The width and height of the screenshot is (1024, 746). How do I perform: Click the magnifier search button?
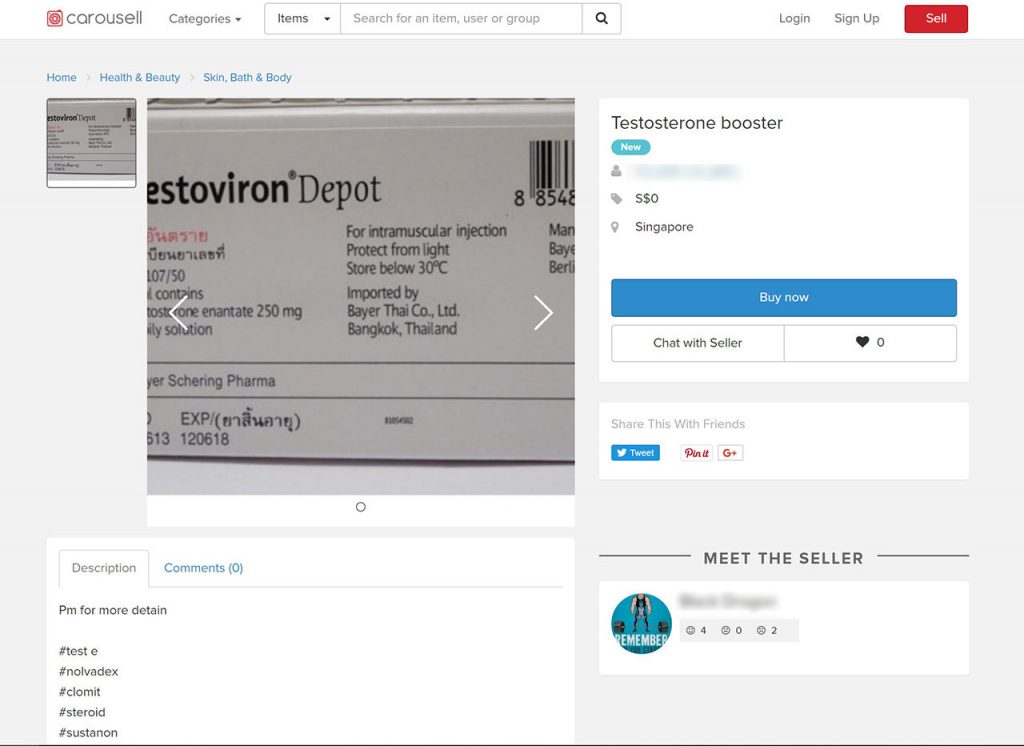pos(601,18)
